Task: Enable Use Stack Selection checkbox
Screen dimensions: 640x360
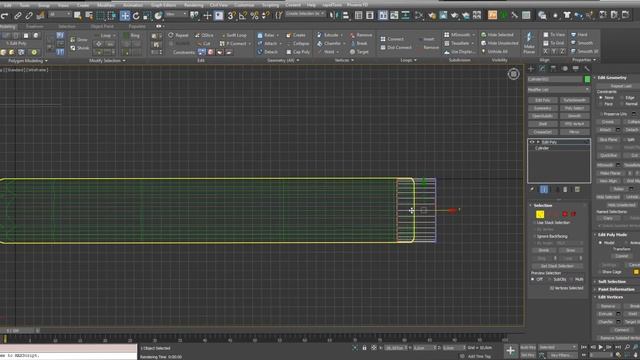Action: 534,223
